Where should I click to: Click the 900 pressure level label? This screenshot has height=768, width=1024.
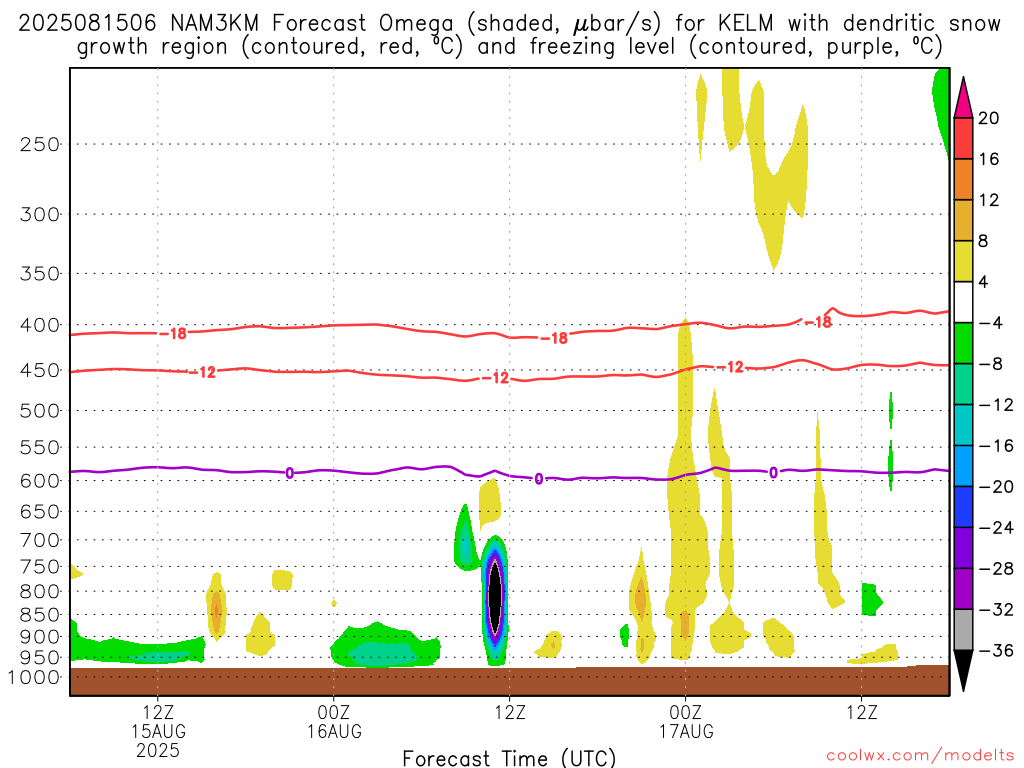39,636
